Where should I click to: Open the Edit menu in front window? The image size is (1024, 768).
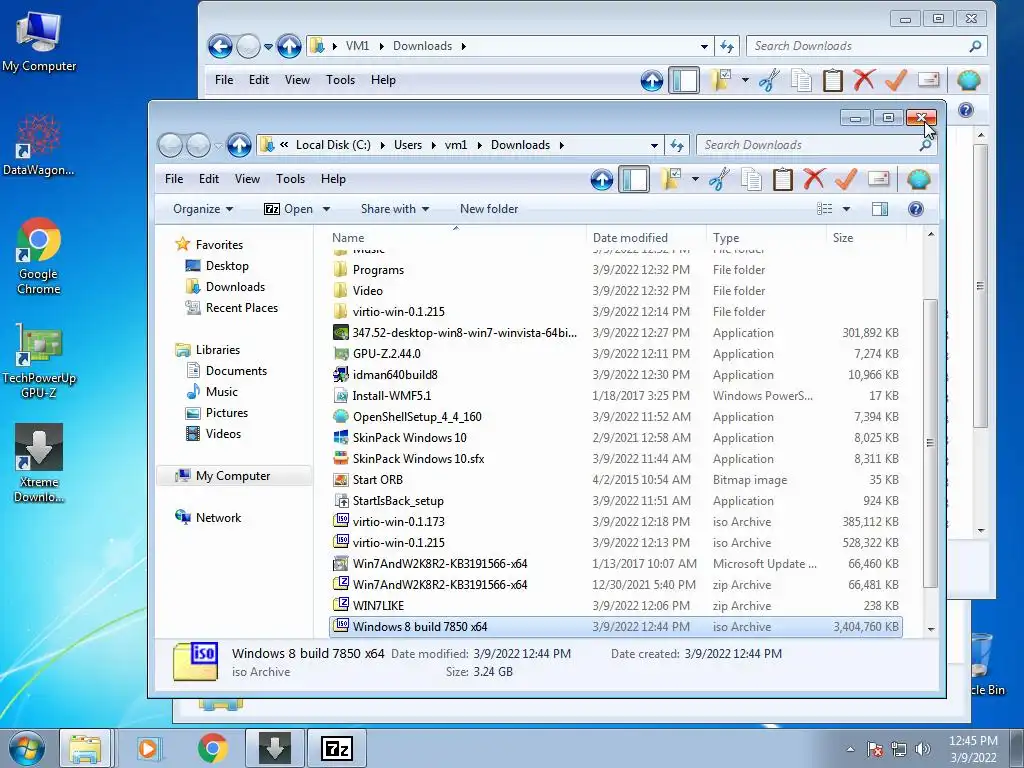[209, 179]
